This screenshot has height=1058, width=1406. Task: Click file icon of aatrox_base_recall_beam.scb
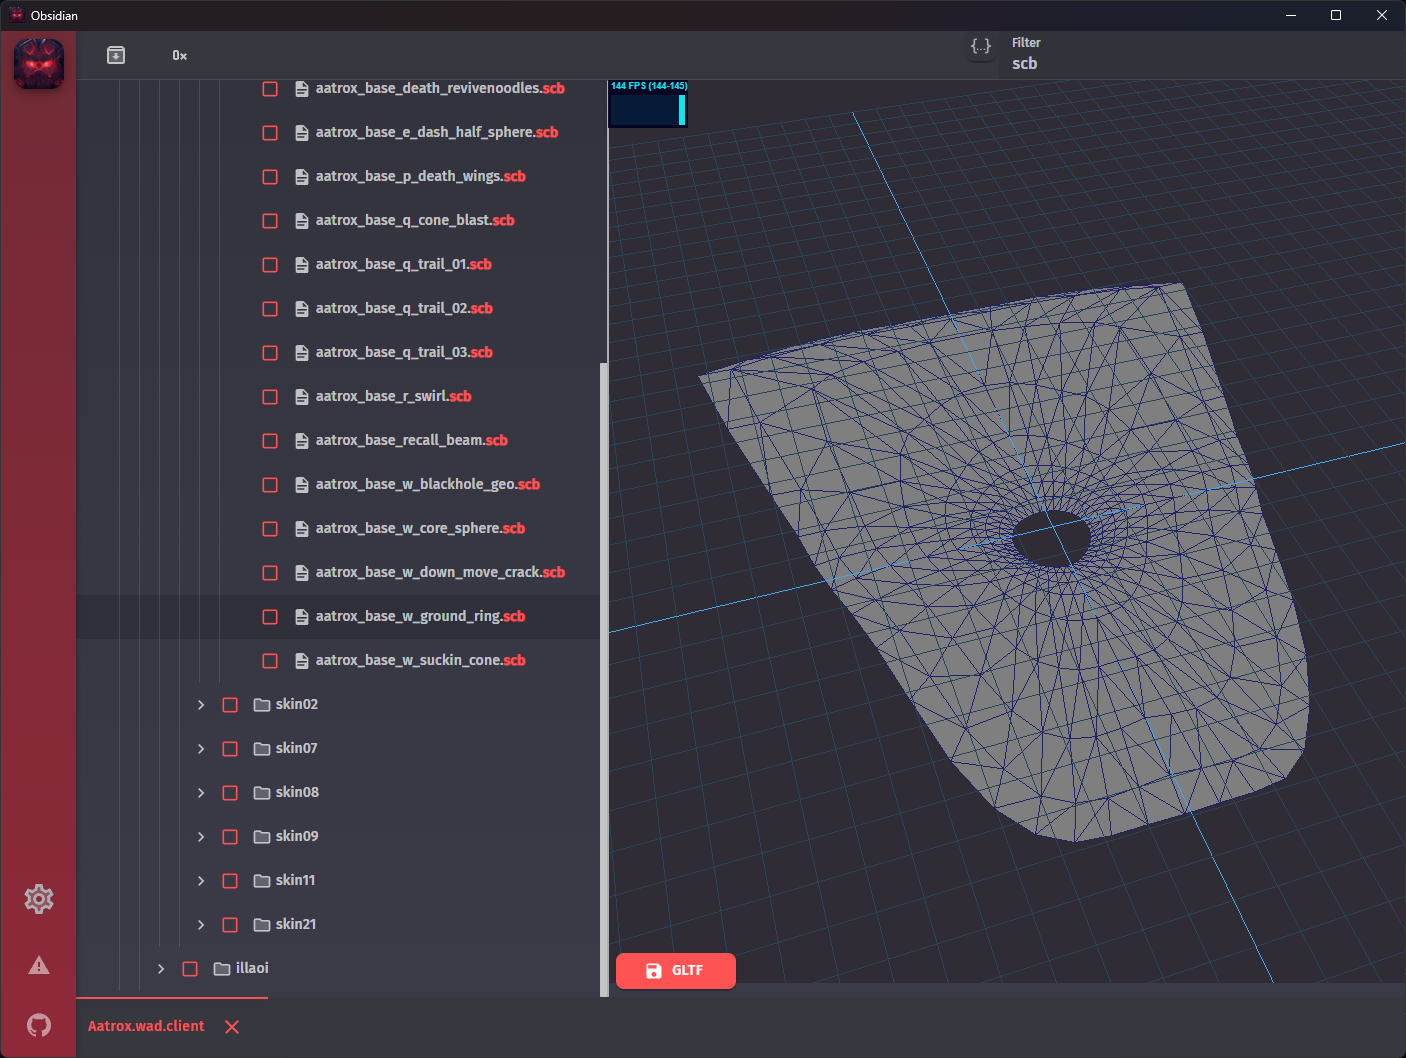pos(302,441)
